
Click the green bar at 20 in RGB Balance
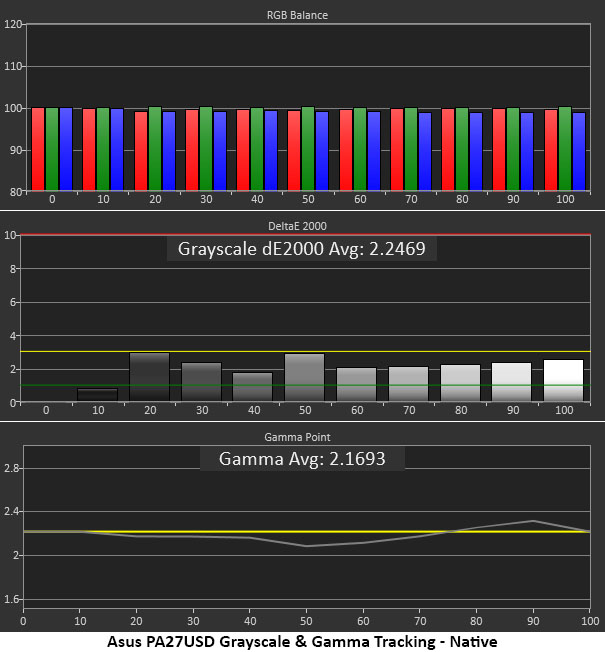[x=155, y=148]
